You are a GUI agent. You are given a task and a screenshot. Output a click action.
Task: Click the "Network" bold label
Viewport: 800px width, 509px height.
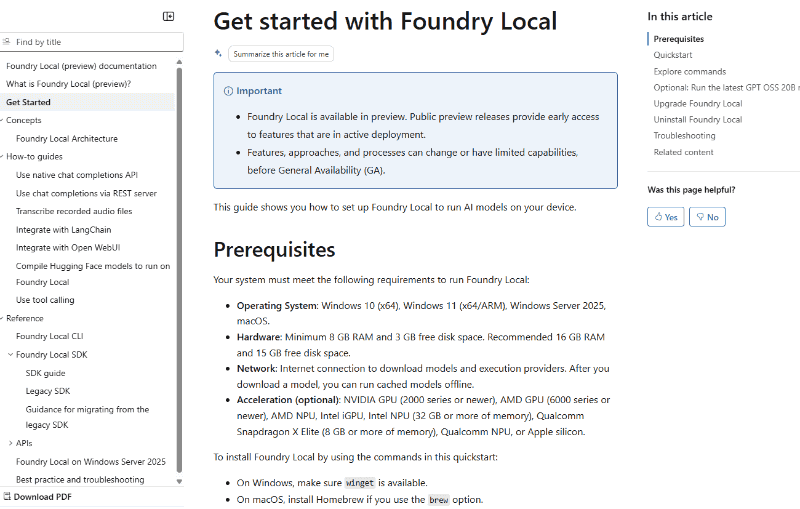pyautogui.click(x=256, y=368)
